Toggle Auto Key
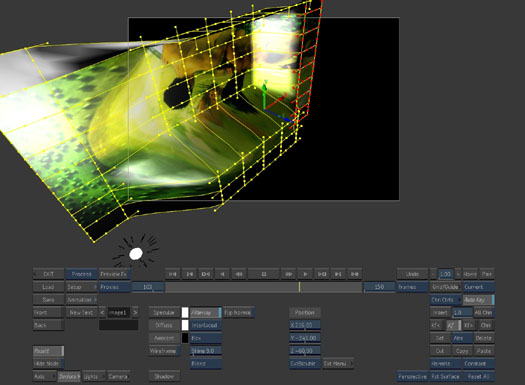The image size is (525, 385). click(478, 300)
